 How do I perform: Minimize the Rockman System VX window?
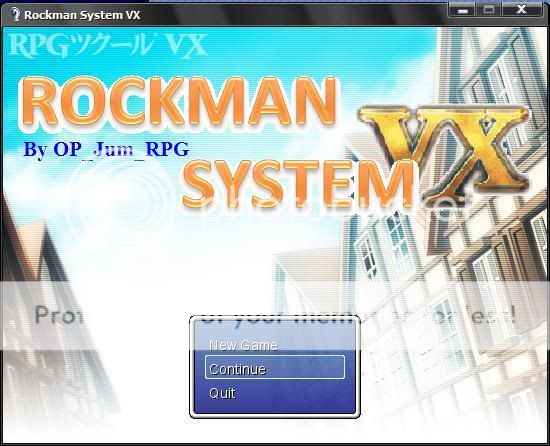pyautogui.click(x=462, y=10)
